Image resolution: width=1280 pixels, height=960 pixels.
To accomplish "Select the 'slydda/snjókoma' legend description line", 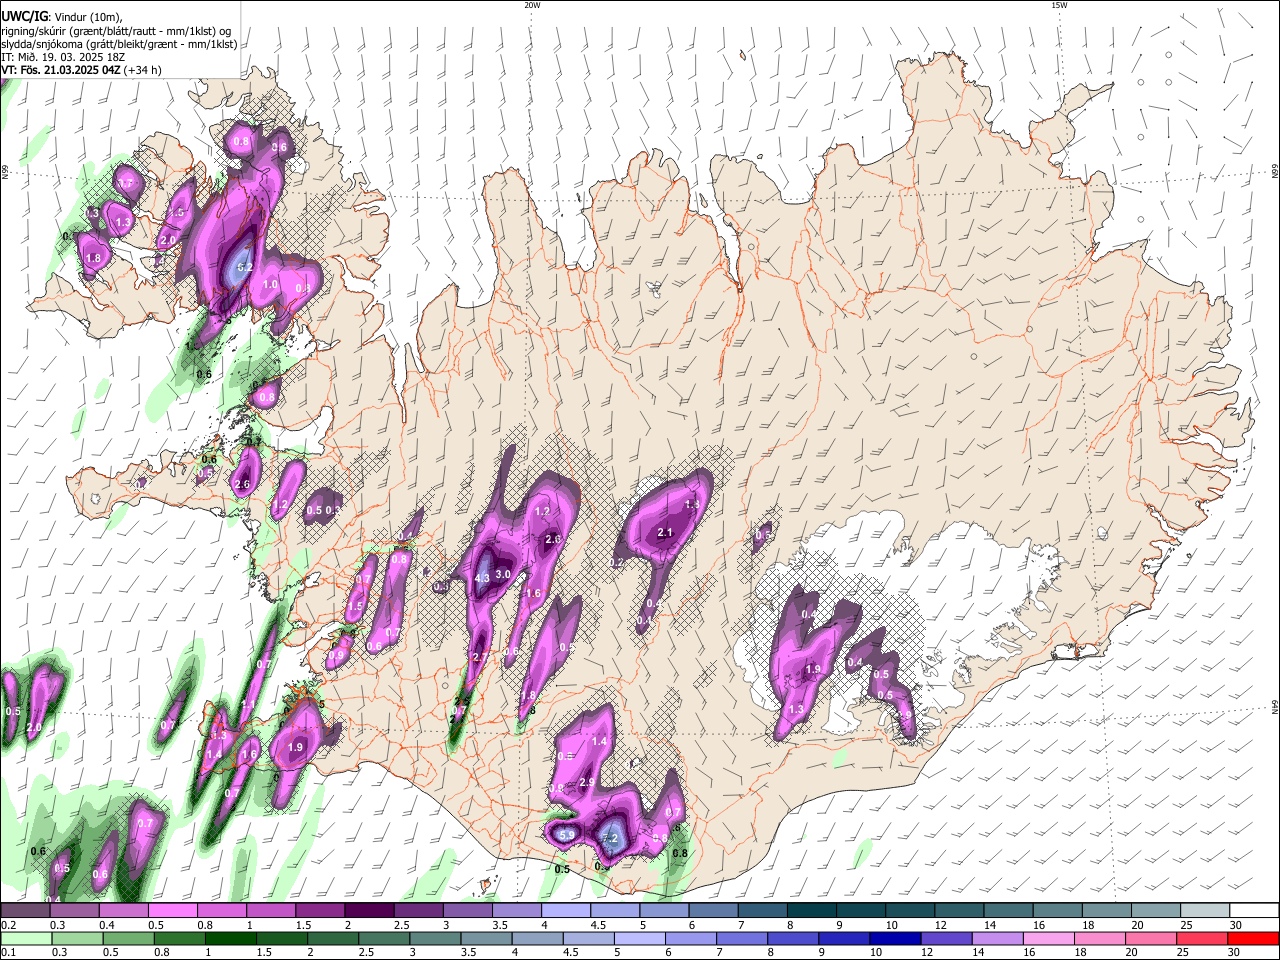I will [119, 44].
